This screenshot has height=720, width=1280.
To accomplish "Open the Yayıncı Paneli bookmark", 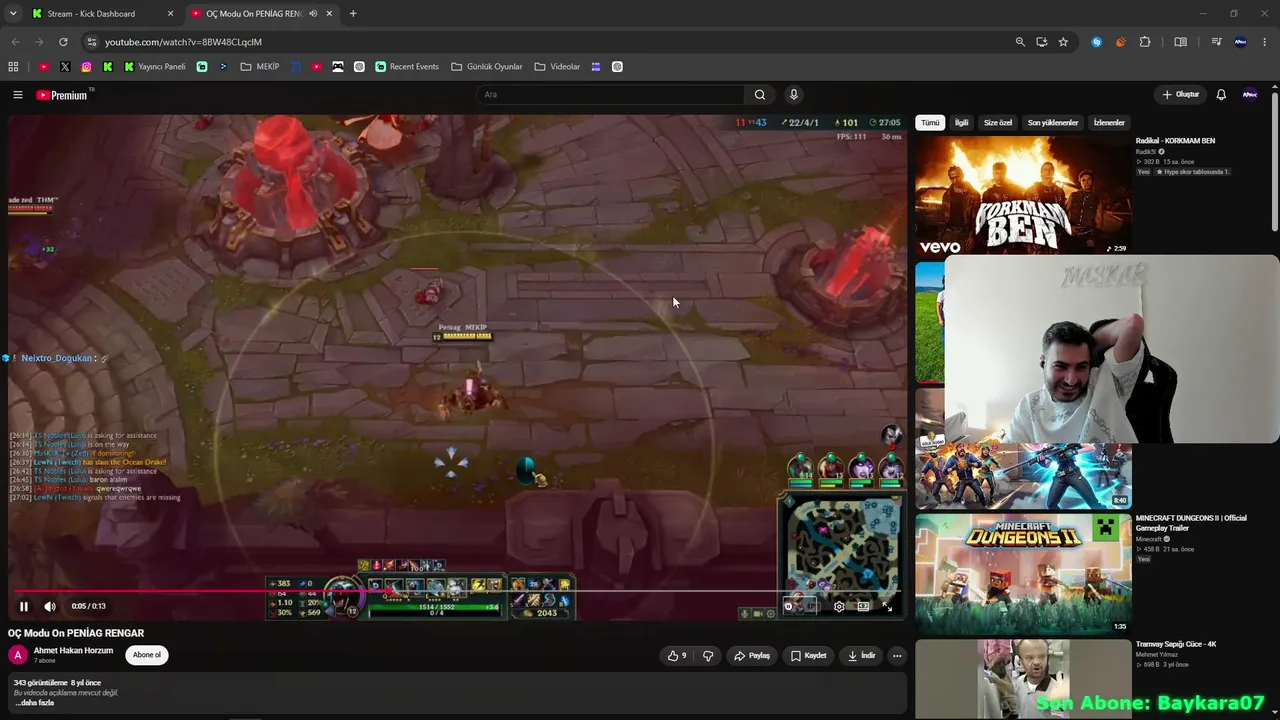I will click(155, 67).
